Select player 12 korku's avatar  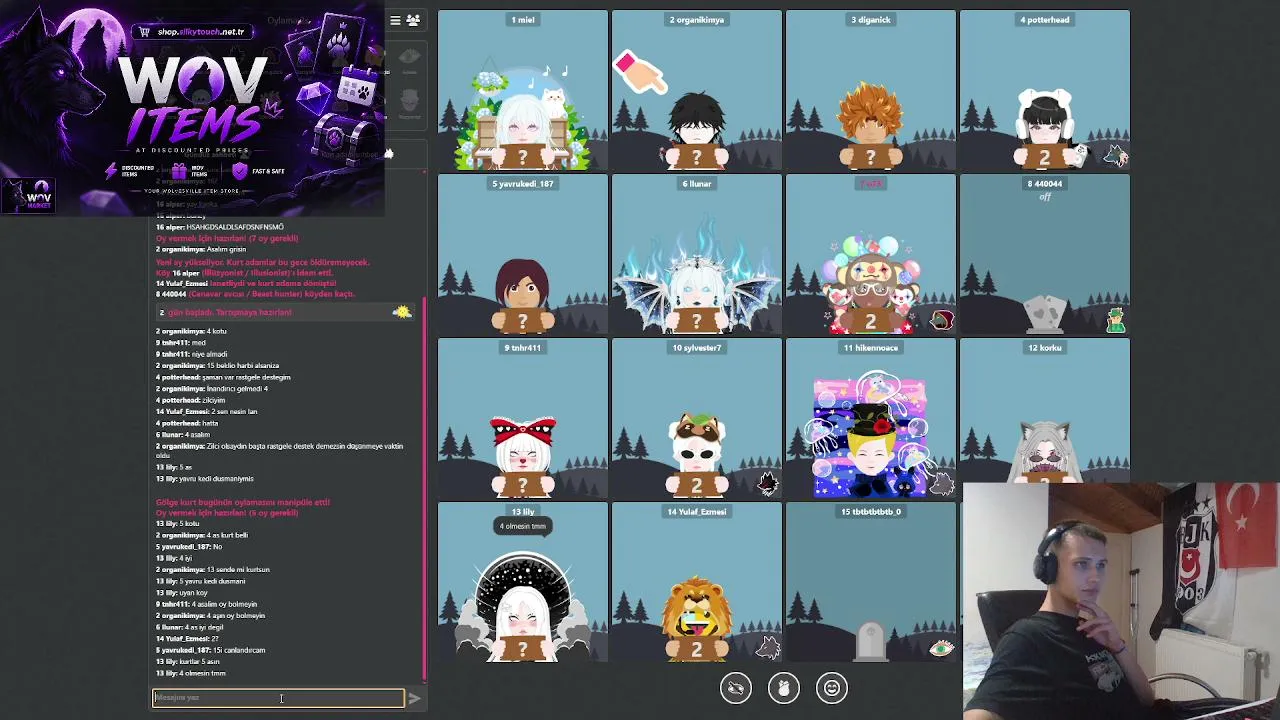click(1045, 453)
